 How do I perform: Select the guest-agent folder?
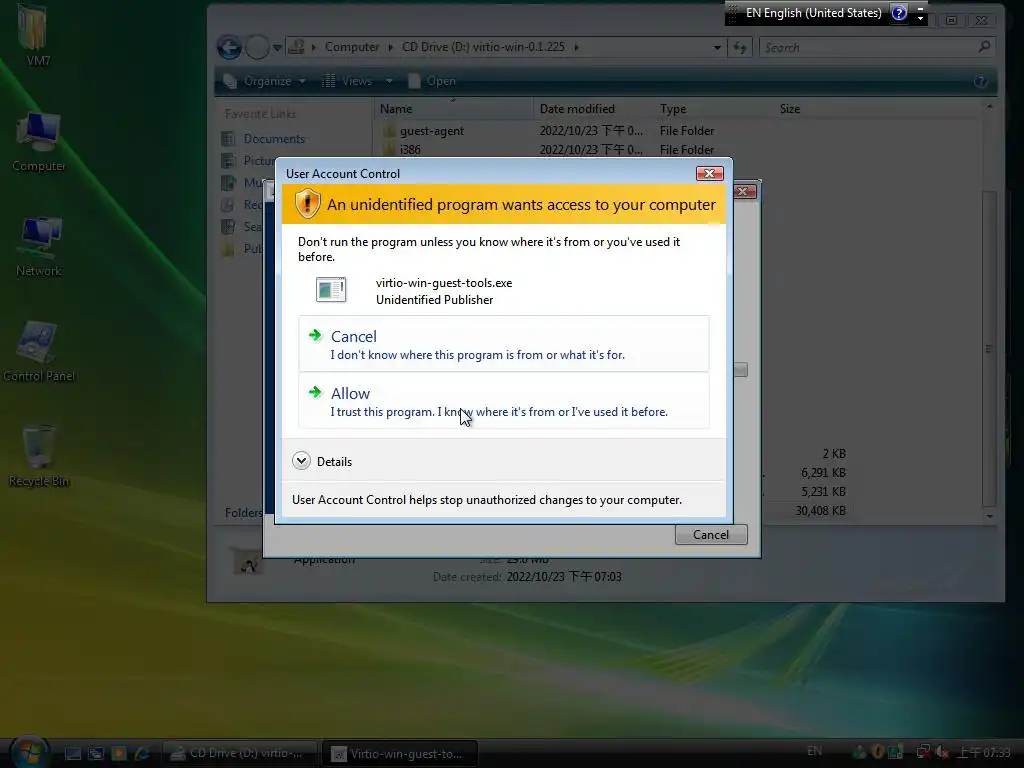click(432, 131)
